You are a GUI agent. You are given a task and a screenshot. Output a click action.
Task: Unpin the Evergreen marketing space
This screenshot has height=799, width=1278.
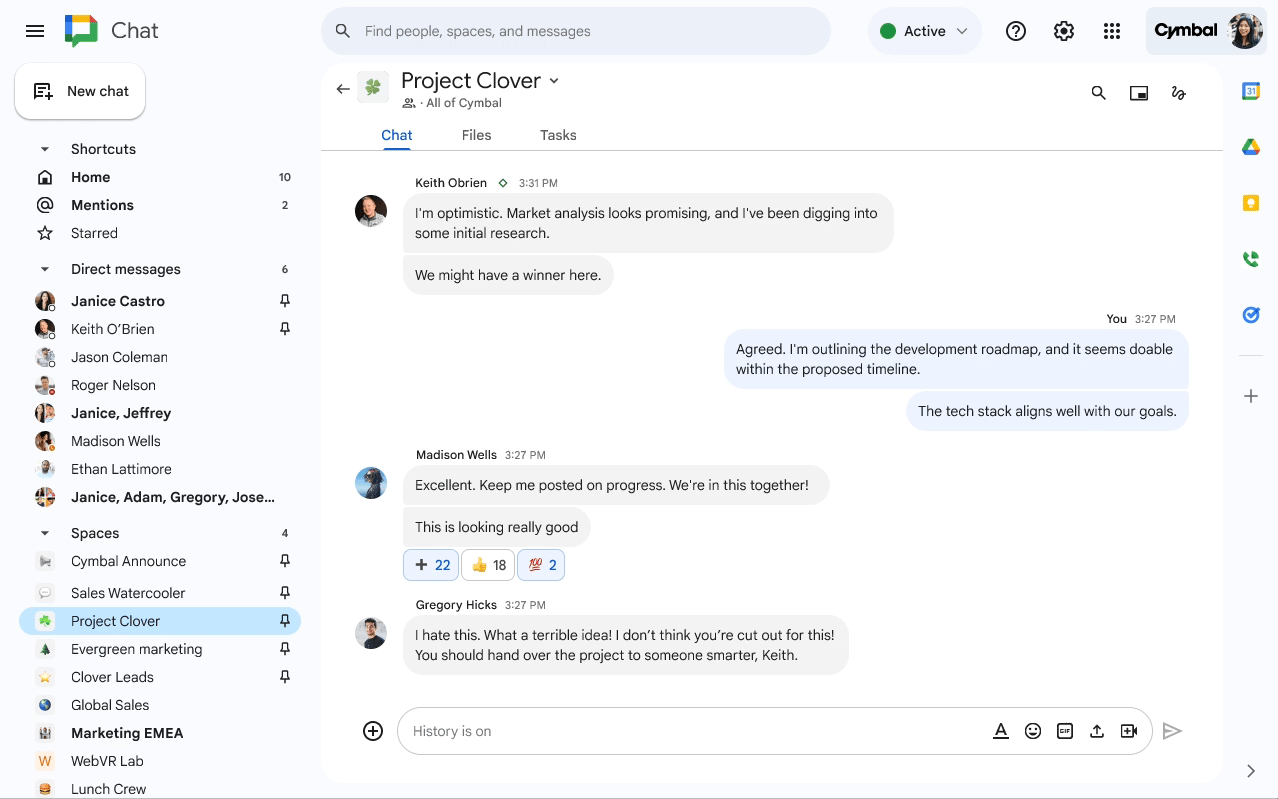[x=285, y=649]
